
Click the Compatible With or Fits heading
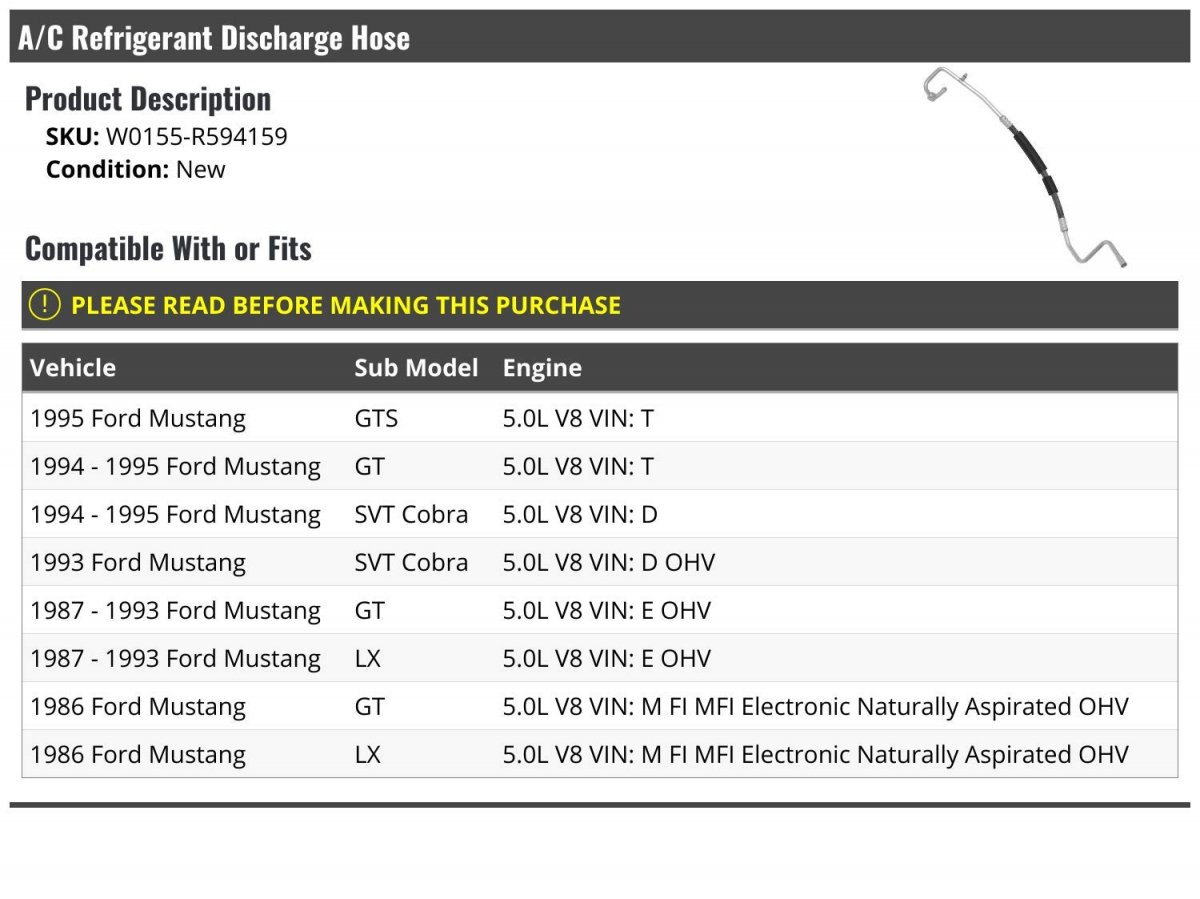coord(168,248)
